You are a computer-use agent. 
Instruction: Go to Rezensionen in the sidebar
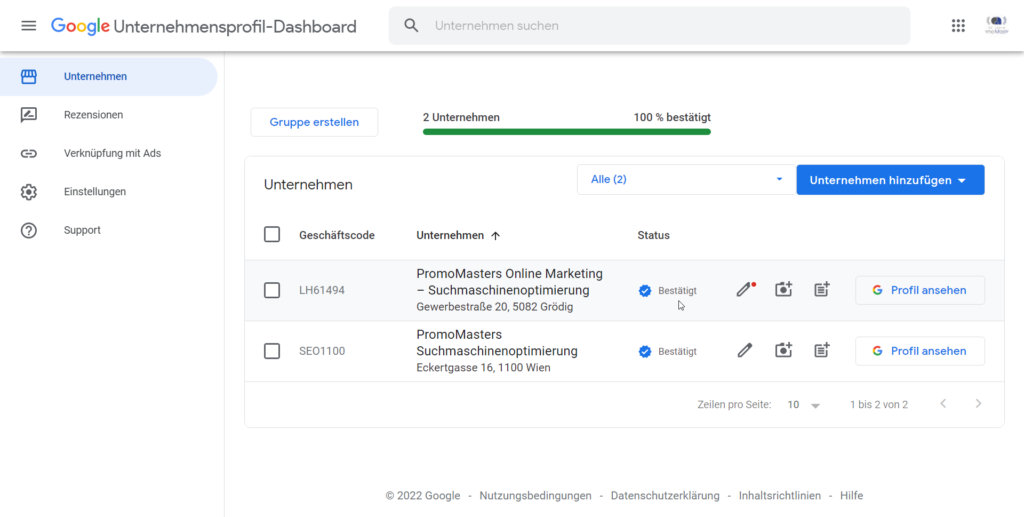tap(93, 115)
